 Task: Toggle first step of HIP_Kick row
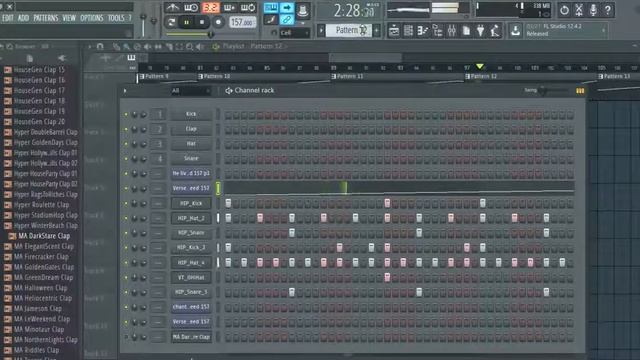click(228, 203)
